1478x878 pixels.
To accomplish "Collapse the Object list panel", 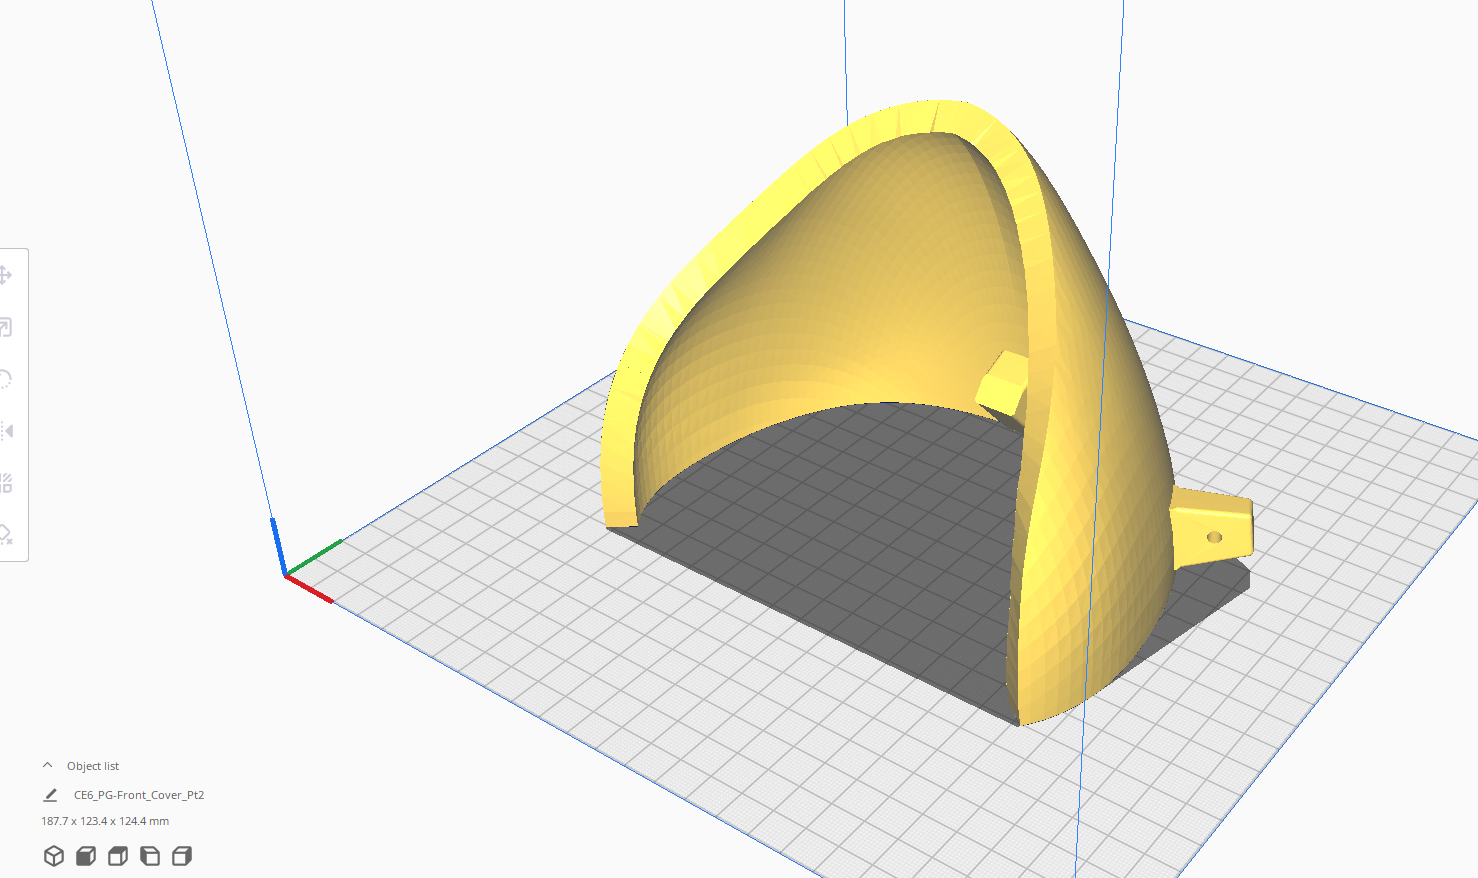I will pos(47,764).
